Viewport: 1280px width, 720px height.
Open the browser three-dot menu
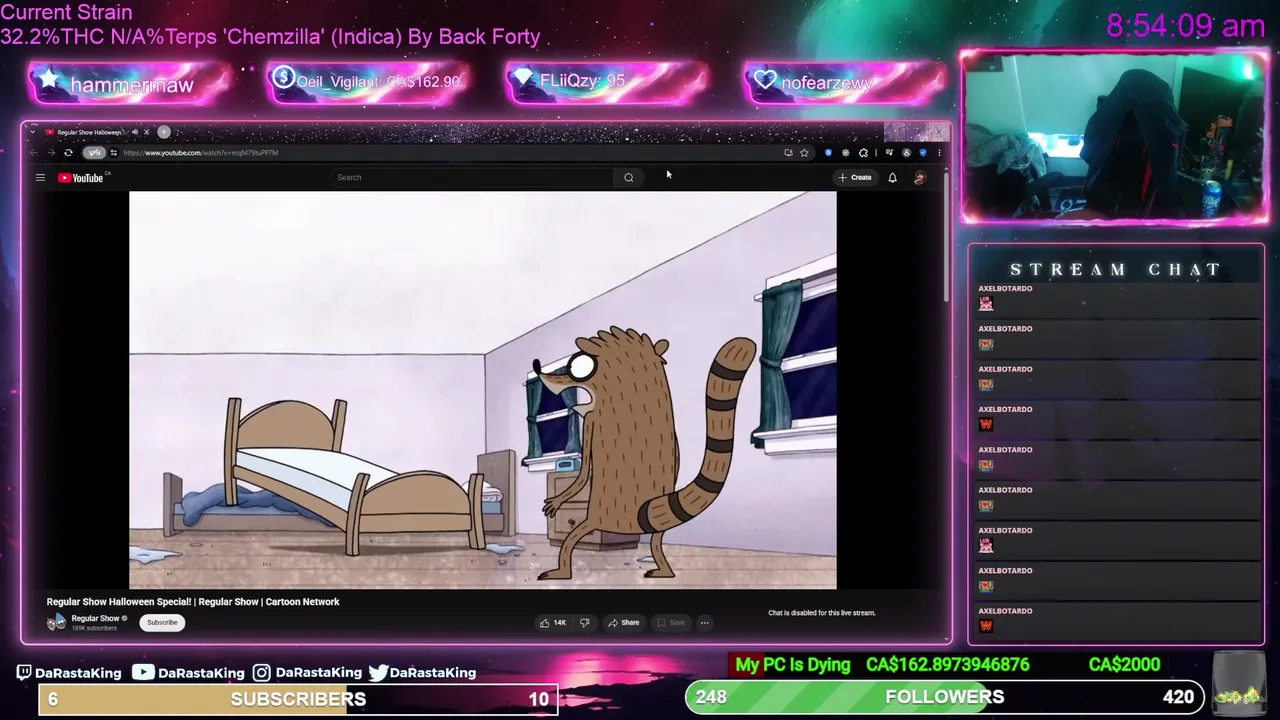point(939,153)
